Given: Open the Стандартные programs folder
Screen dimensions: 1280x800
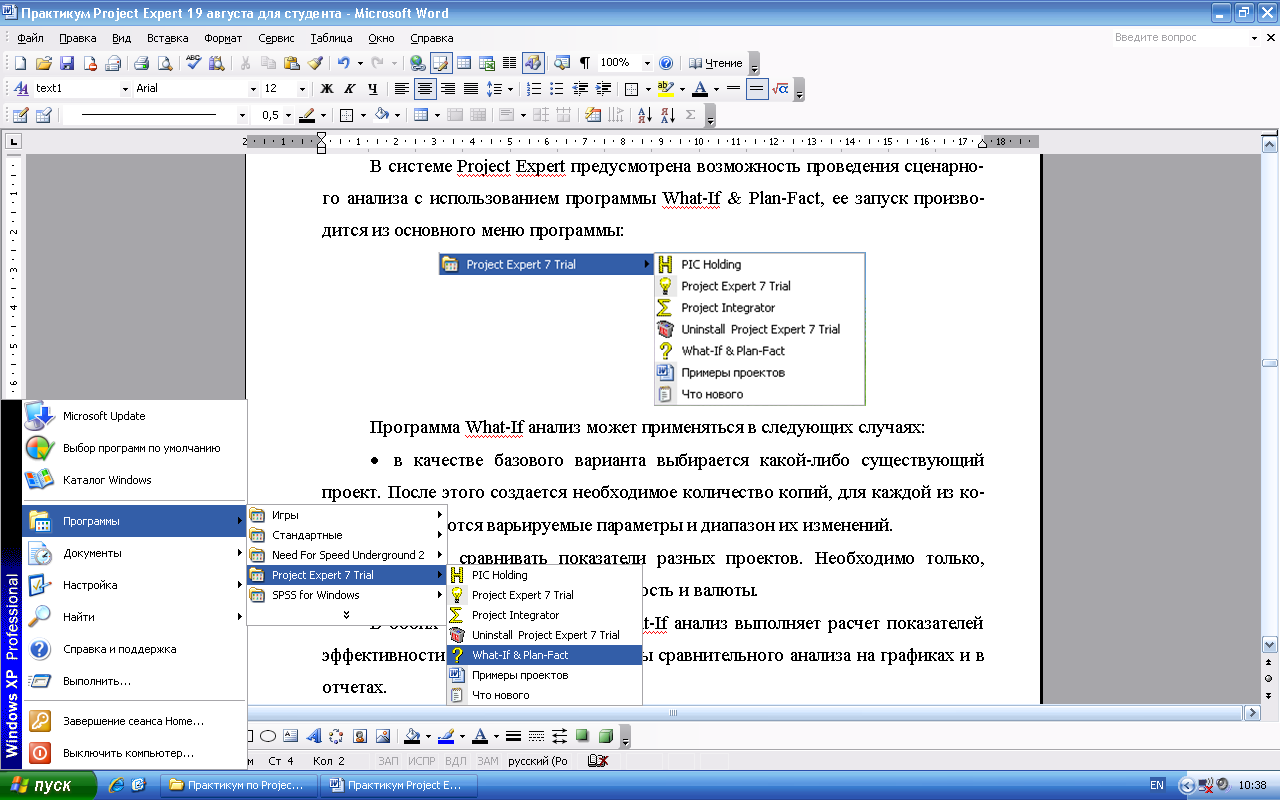Looking at the screenshot, I should 346,535.
